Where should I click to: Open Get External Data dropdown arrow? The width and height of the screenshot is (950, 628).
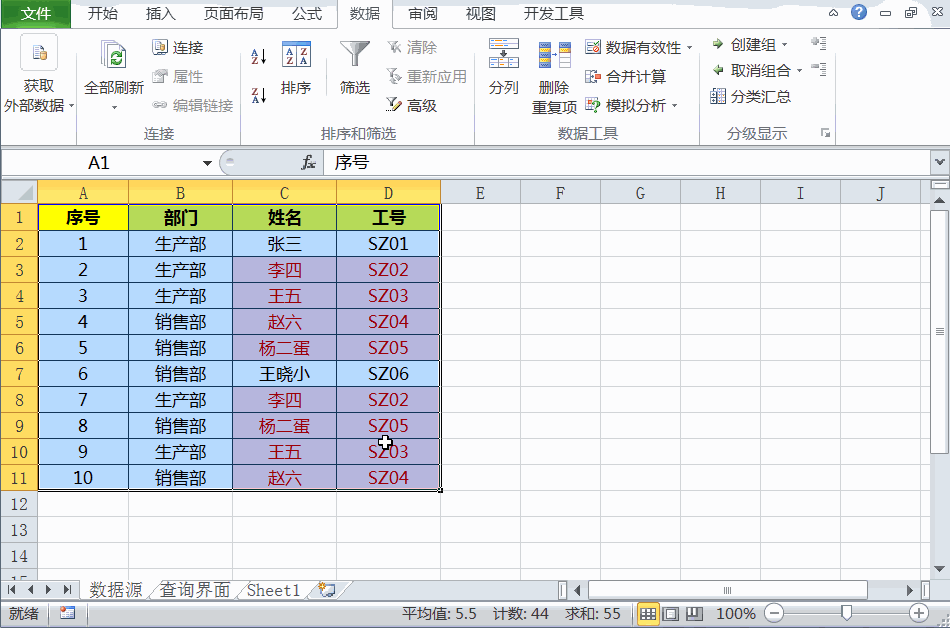pos(71,106)
